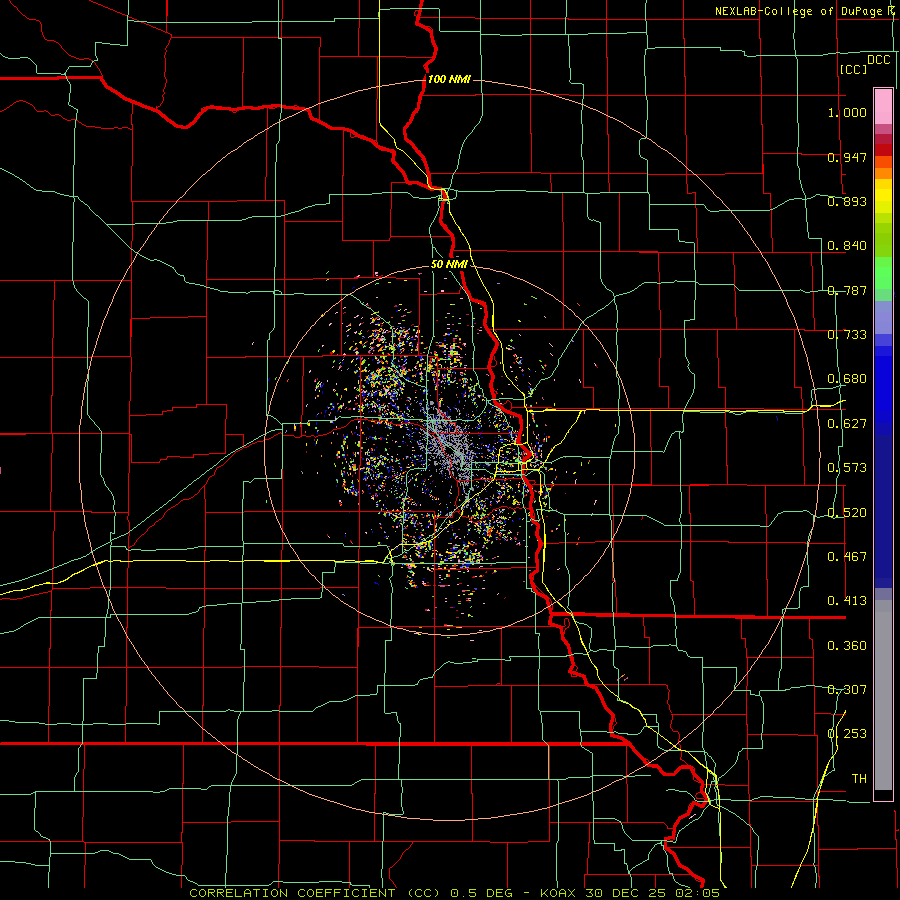Image resolution: width=900 pixels, height=900 pixels.
Task: Select the DCC label above the color scale
Action: [879, 60]
